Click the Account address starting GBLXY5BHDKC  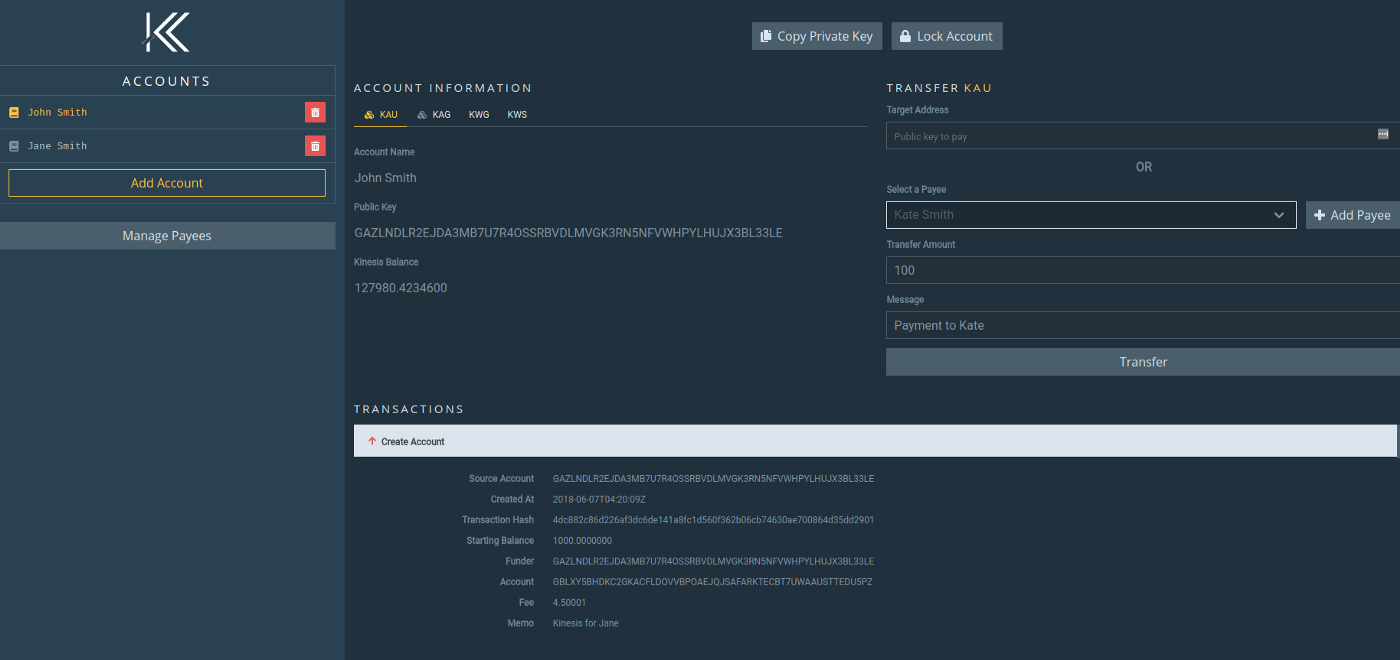712,582
